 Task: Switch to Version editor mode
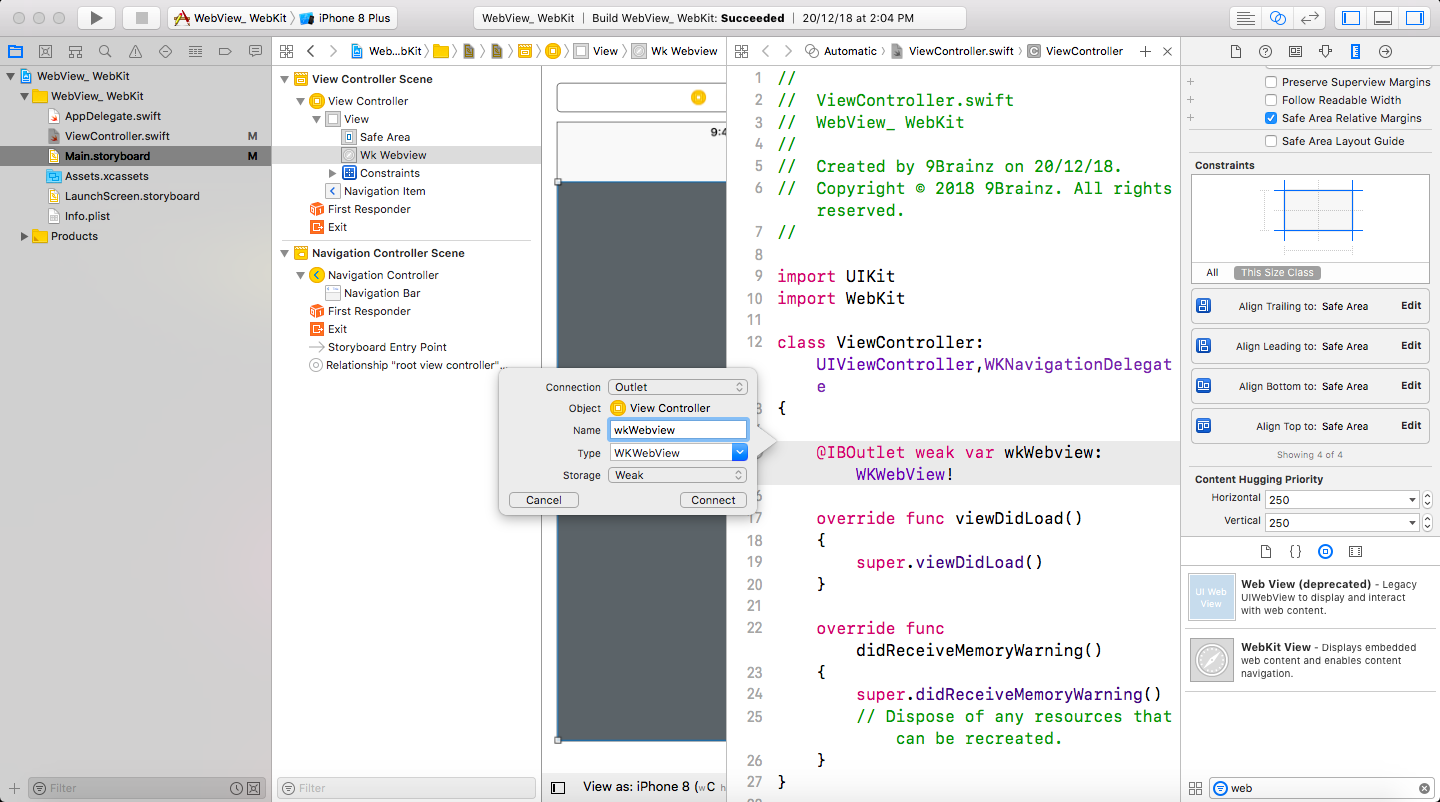(x=1309, y=18)
